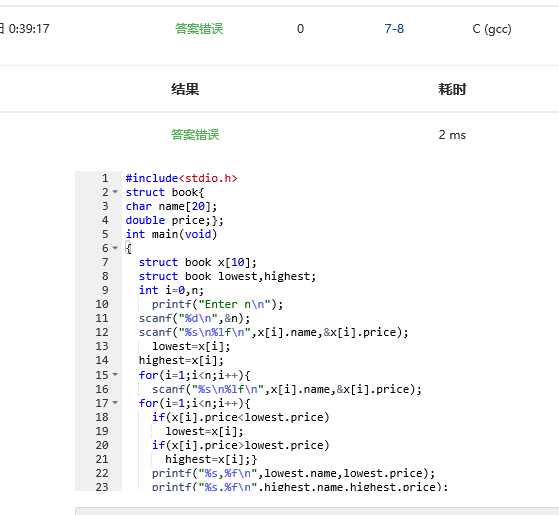Image resolution: width=559 pixels, height=515 pixels.
Task: Click the printf lowest.name line 22
Action: pyautogui.click(x=293, y=473)
